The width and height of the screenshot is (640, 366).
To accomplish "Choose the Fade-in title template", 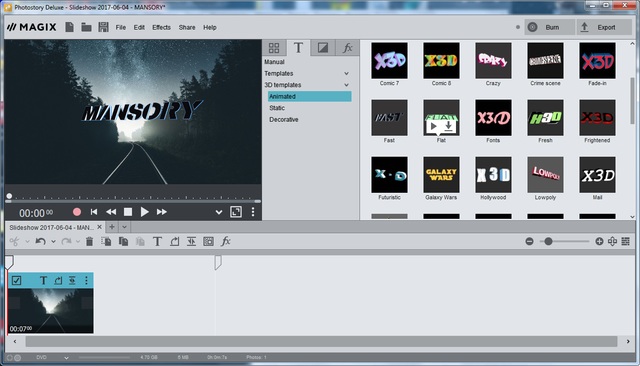I will (x=597, y=60).
